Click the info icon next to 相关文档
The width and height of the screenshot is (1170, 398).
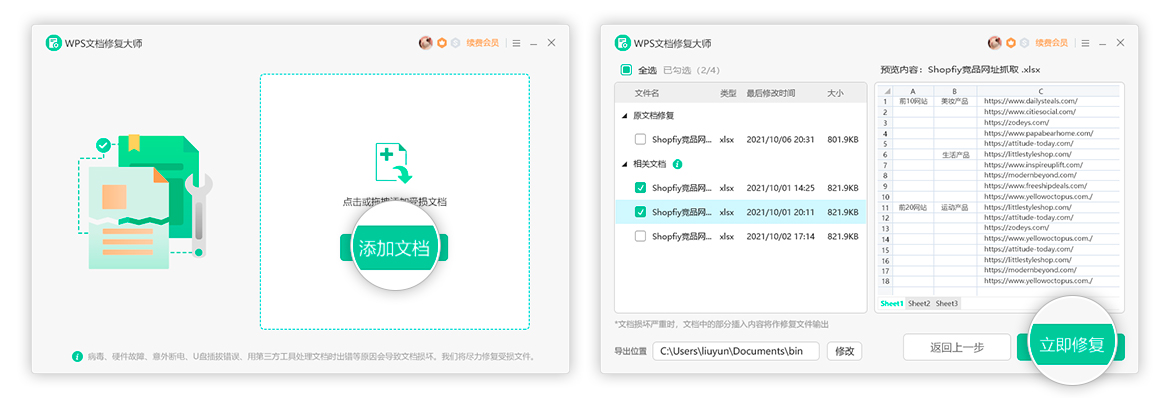click(677, 164)
